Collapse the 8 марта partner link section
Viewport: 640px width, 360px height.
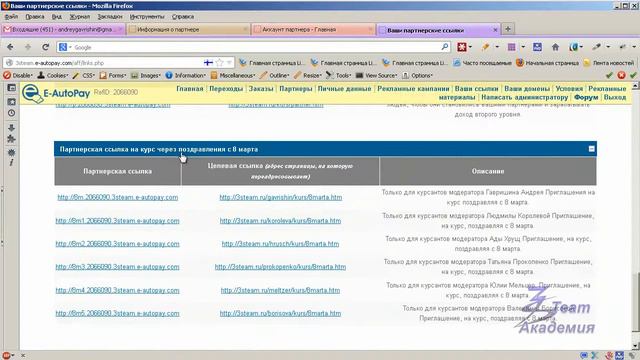(591, 149)
